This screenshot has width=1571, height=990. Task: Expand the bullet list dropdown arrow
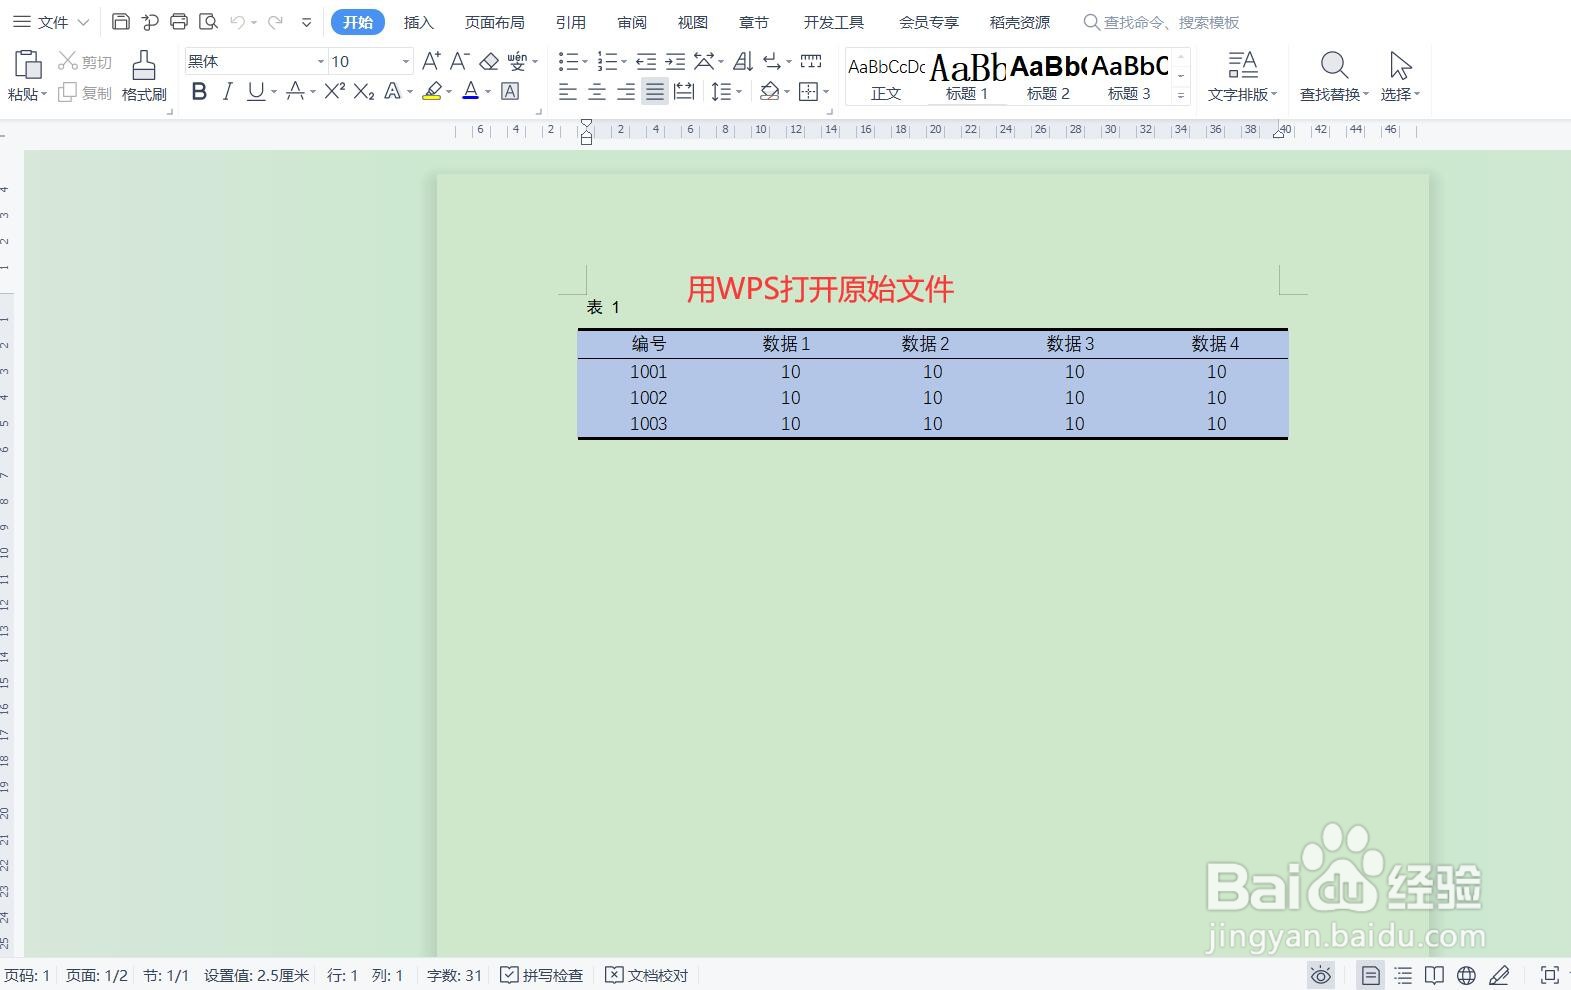pyautogui.click(x=585, y=62)
